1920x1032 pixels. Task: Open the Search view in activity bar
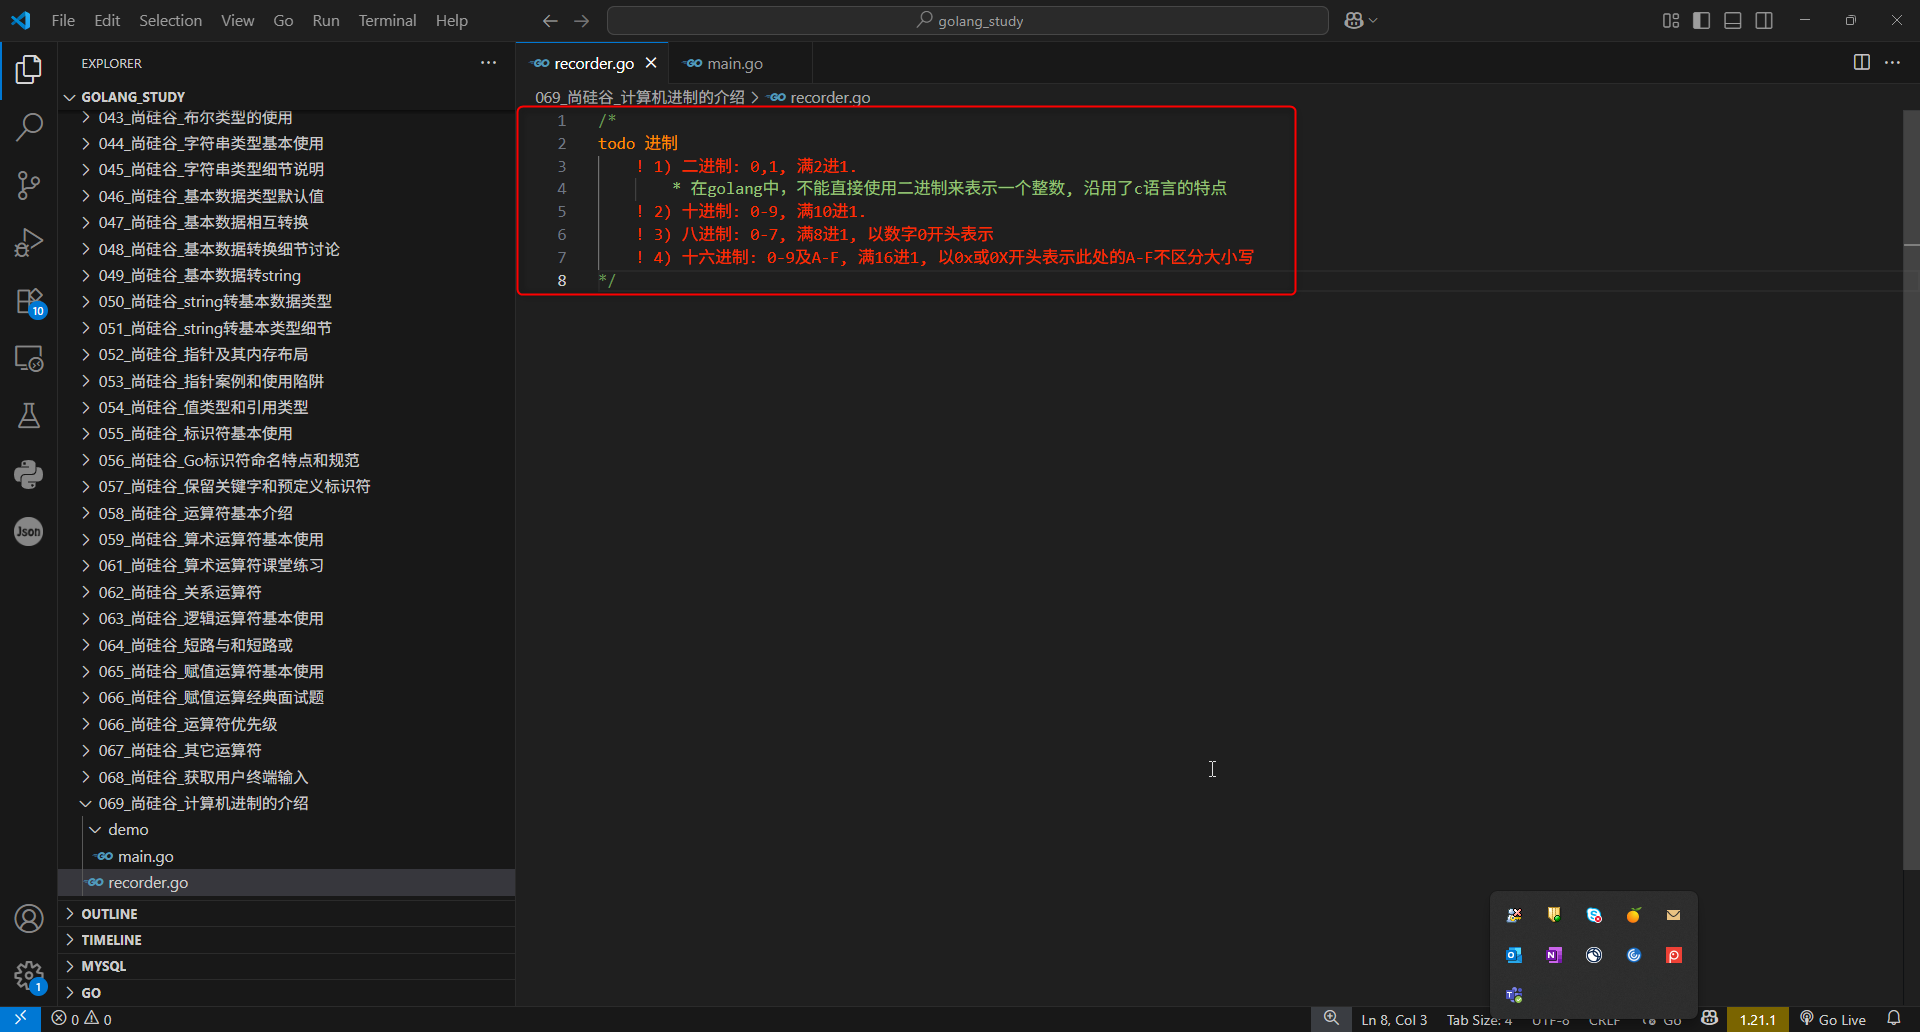(x=29, y=127)
